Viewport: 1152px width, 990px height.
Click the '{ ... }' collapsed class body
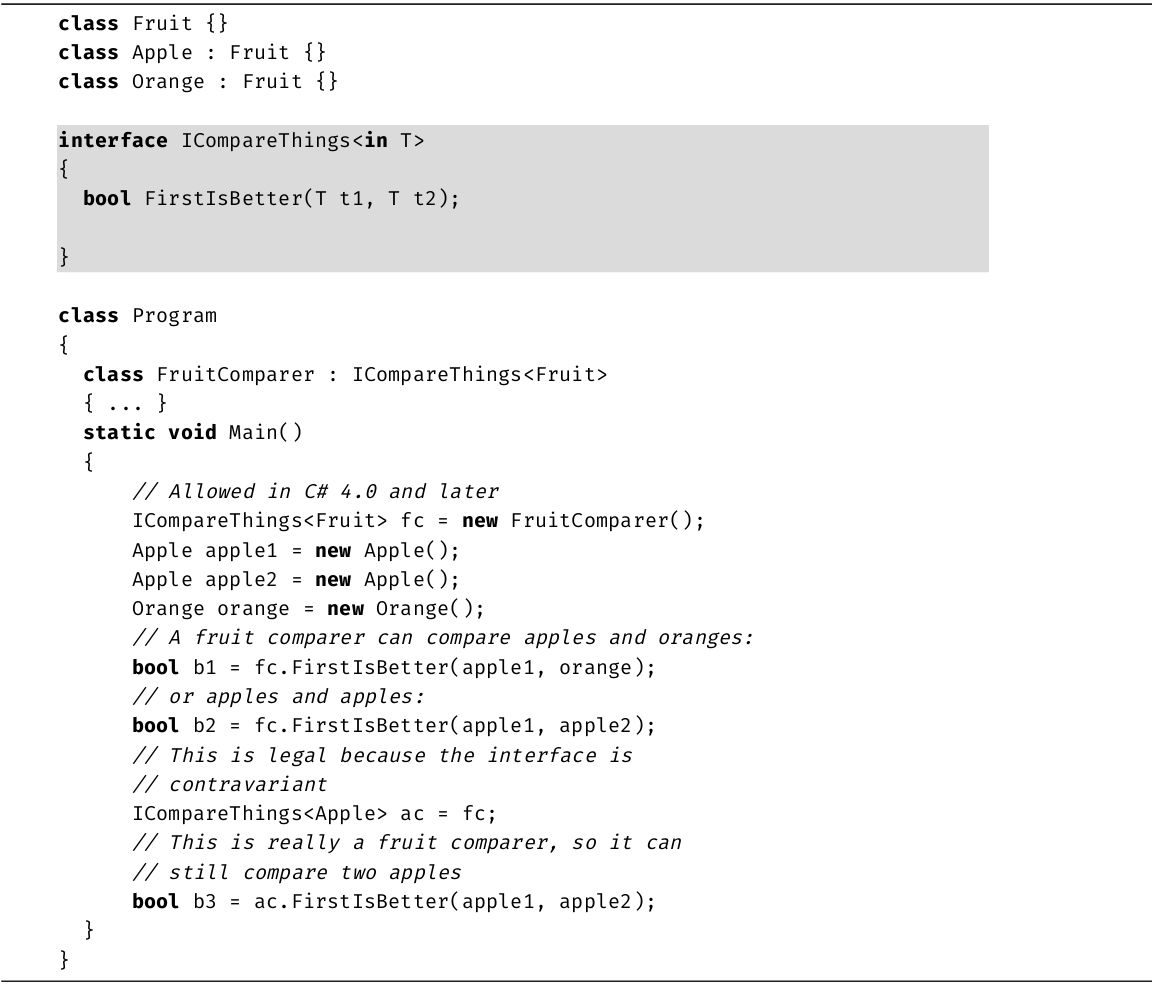click(125, 403)
